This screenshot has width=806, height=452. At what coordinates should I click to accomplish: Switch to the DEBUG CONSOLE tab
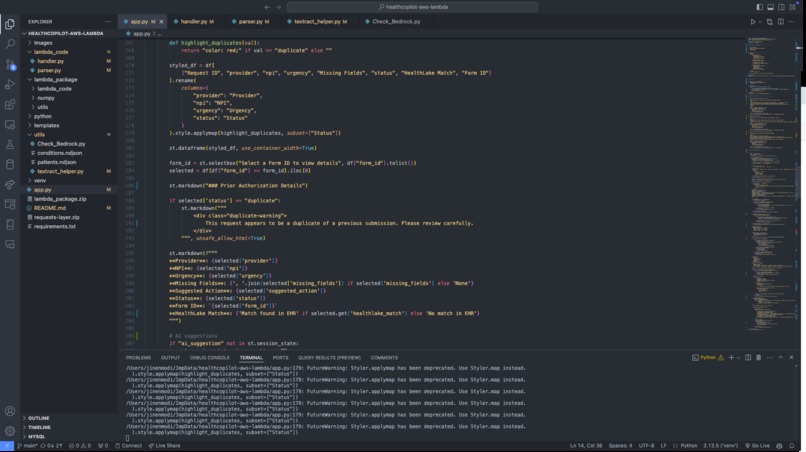pyautogui.click(x=210, y=357)
